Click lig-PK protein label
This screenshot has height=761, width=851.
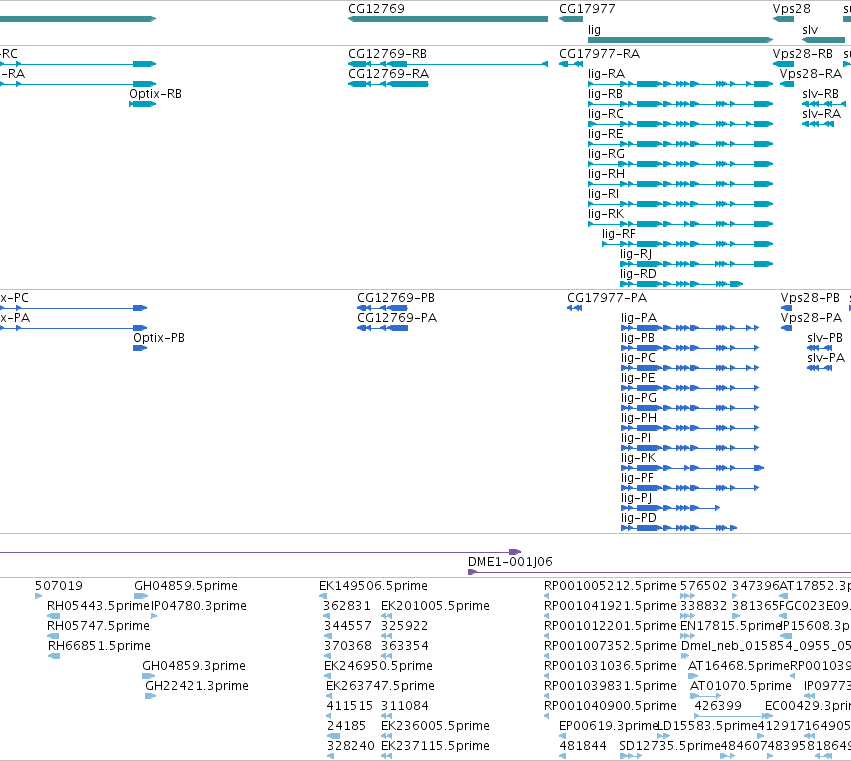tap(638, 458)
